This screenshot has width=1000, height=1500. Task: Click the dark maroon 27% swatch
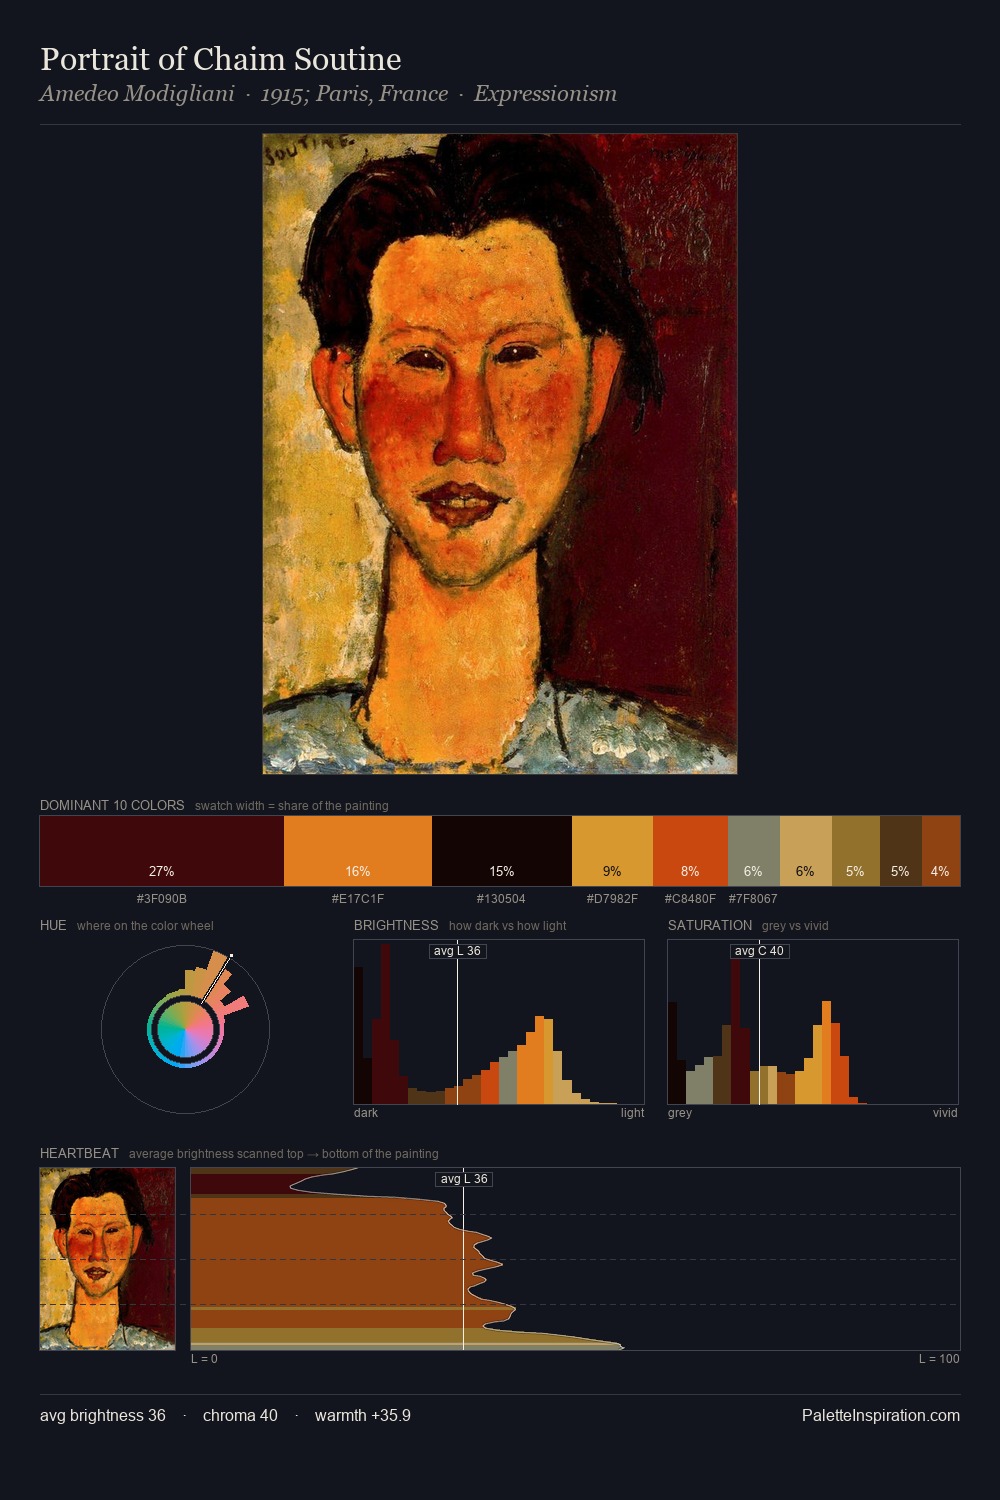[162, 851]
